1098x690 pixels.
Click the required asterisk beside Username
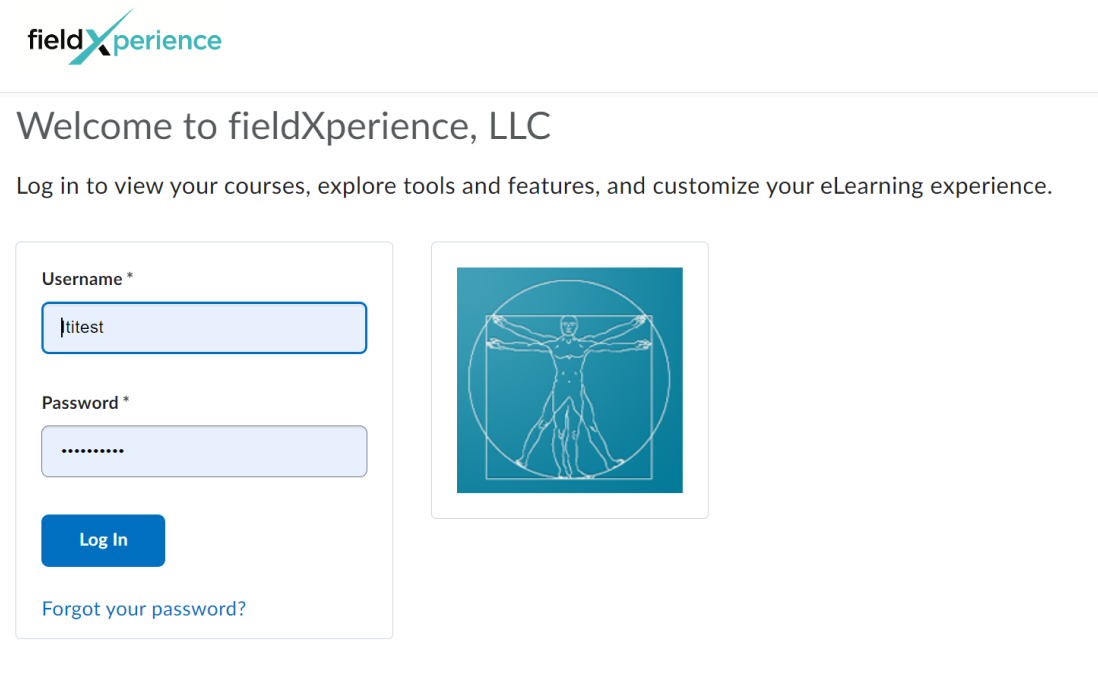pyautogui.click(x=130, y=276)
